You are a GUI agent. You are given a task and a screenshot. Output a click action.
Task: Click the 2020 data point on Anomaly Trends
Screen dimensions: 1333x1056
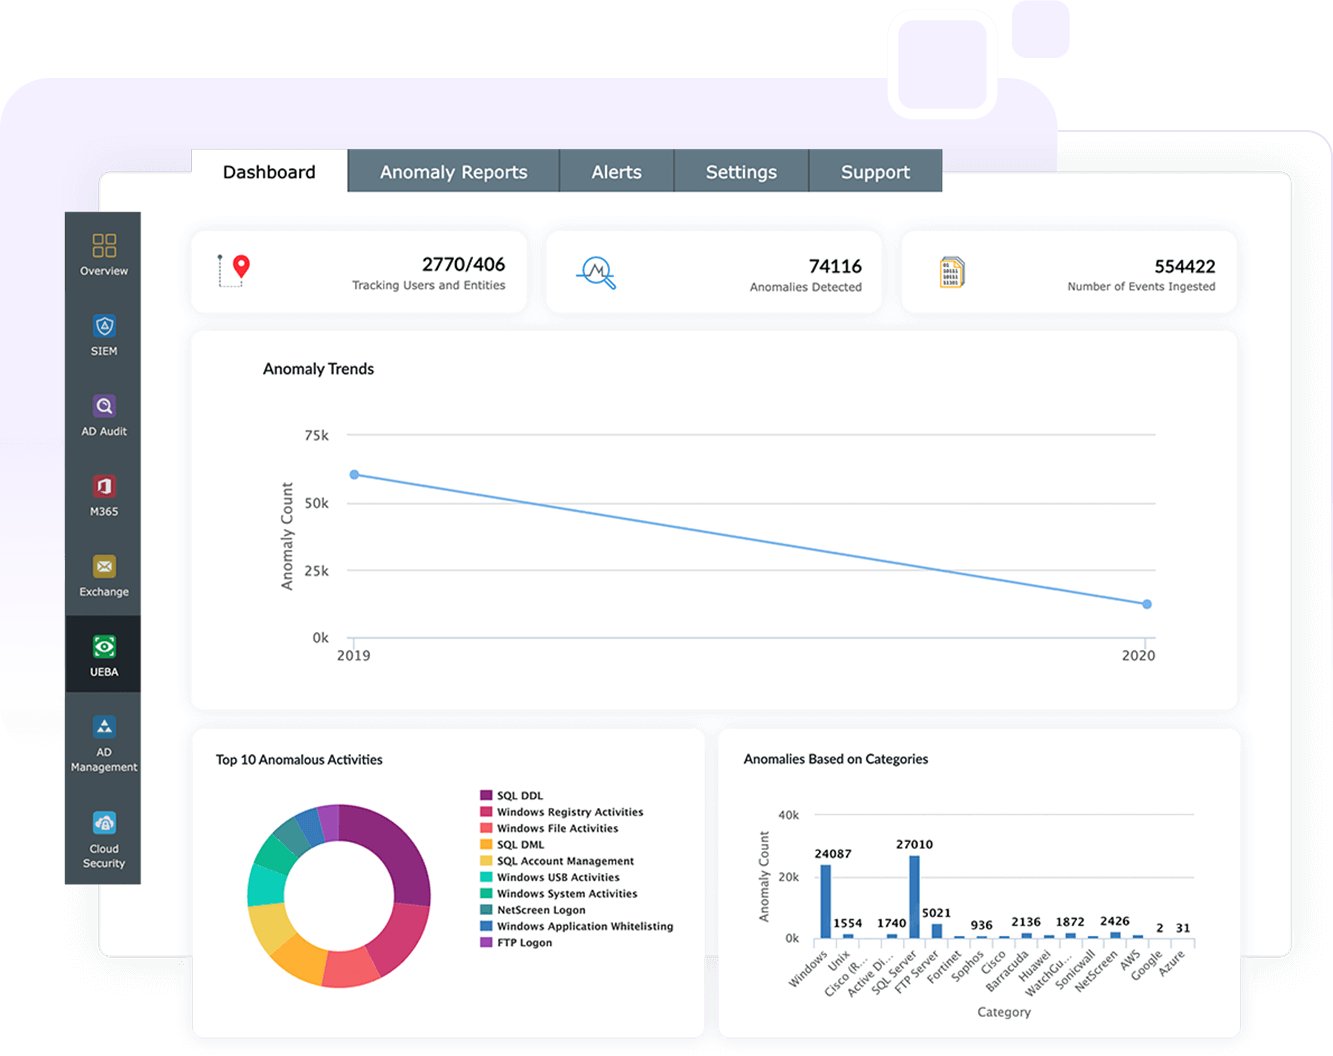point(1147,604)
